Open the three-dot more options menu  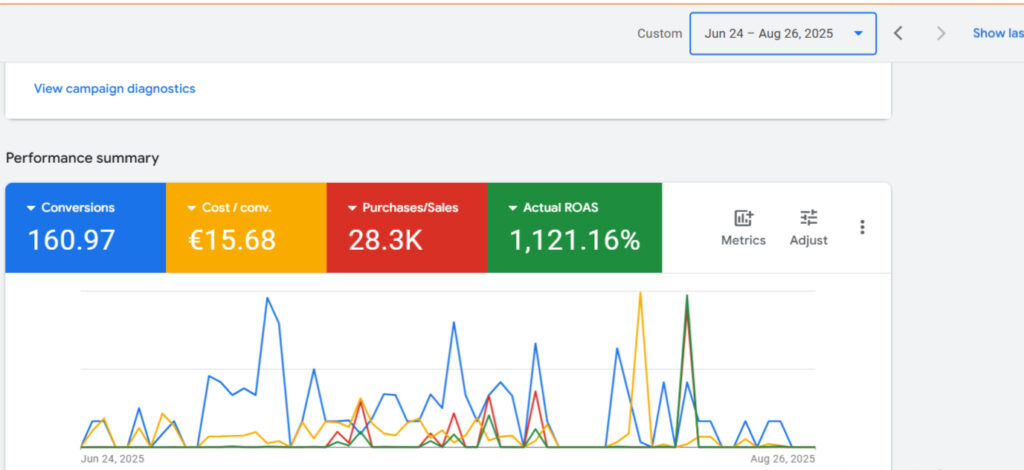[x=862, y=227]
